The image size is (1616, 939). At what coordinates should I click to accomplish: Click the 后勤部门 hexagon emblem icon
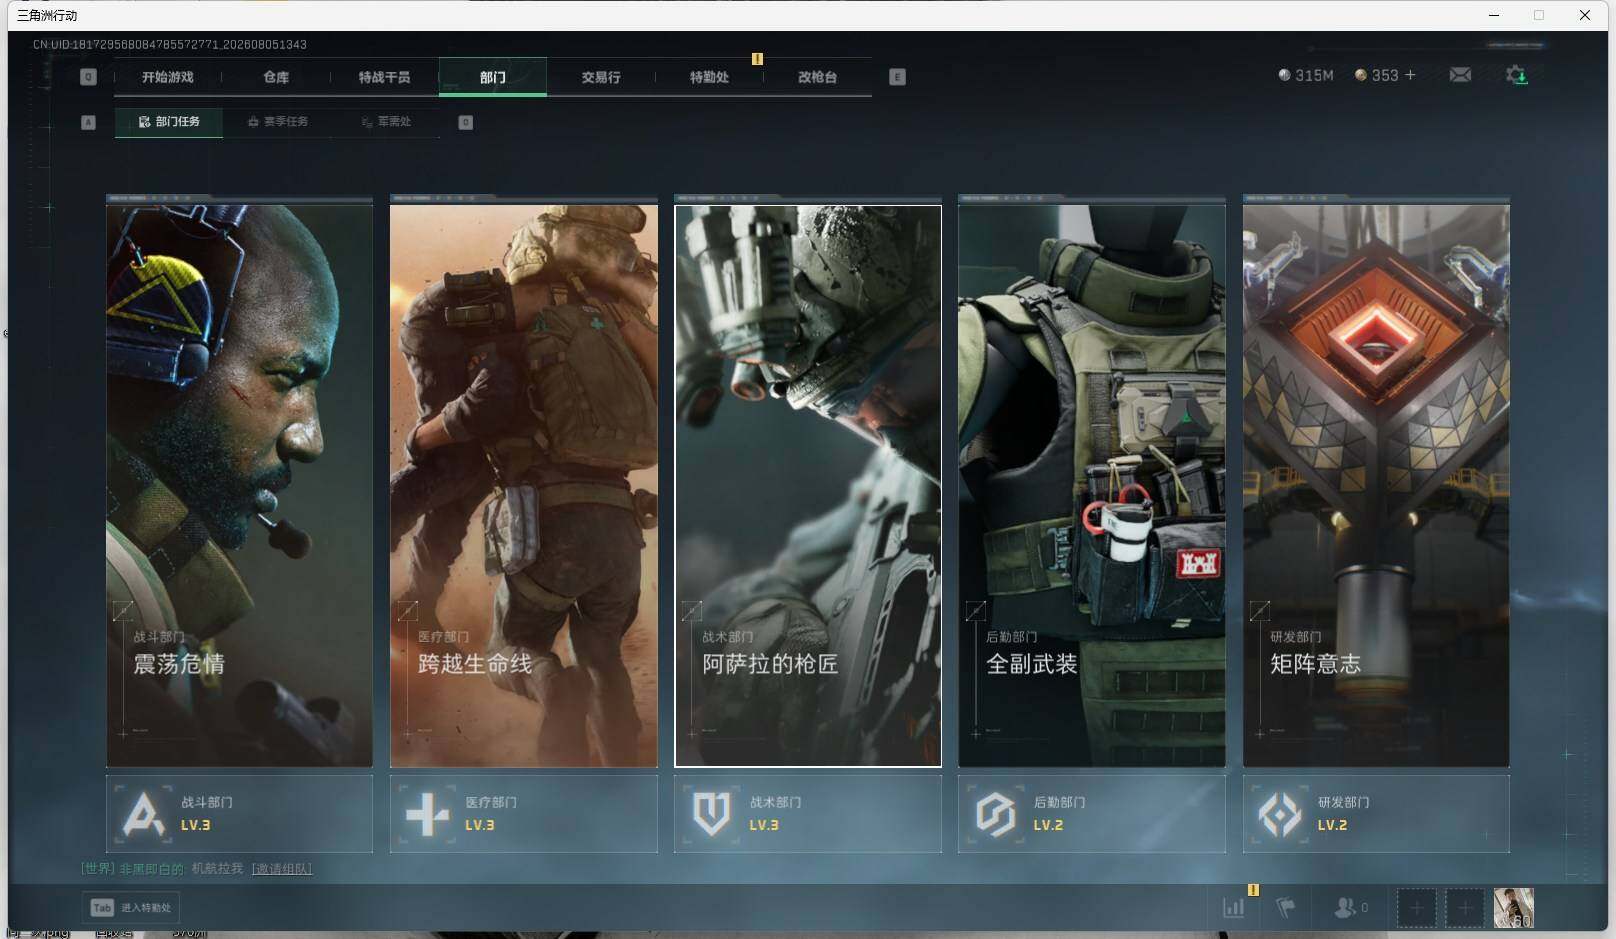pyautogui.click(x=996, y=814)
